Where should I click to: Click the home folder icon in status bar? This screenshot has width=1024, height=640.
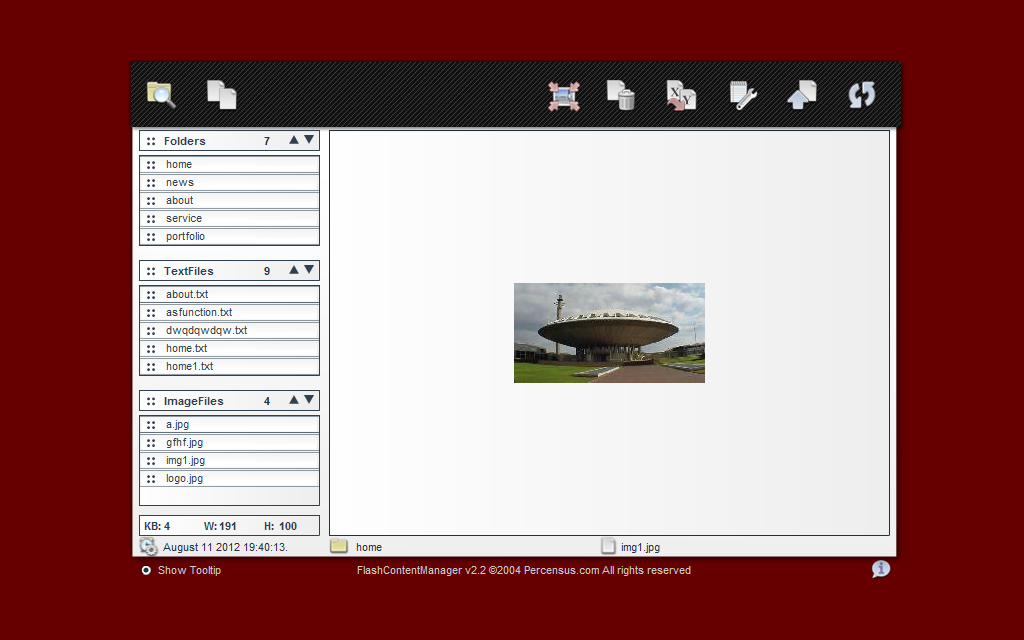(338, 546)
